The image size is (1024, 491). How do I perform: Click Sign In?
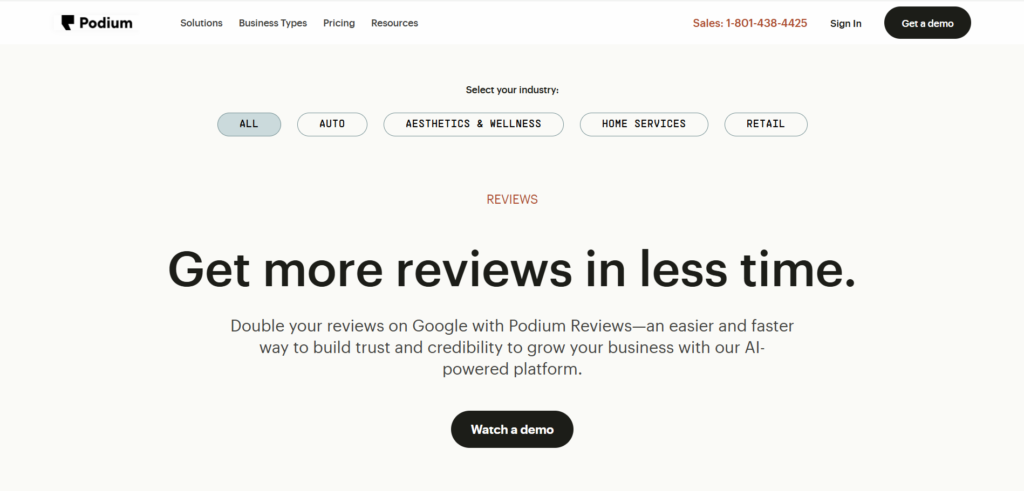tap(846, 24)
